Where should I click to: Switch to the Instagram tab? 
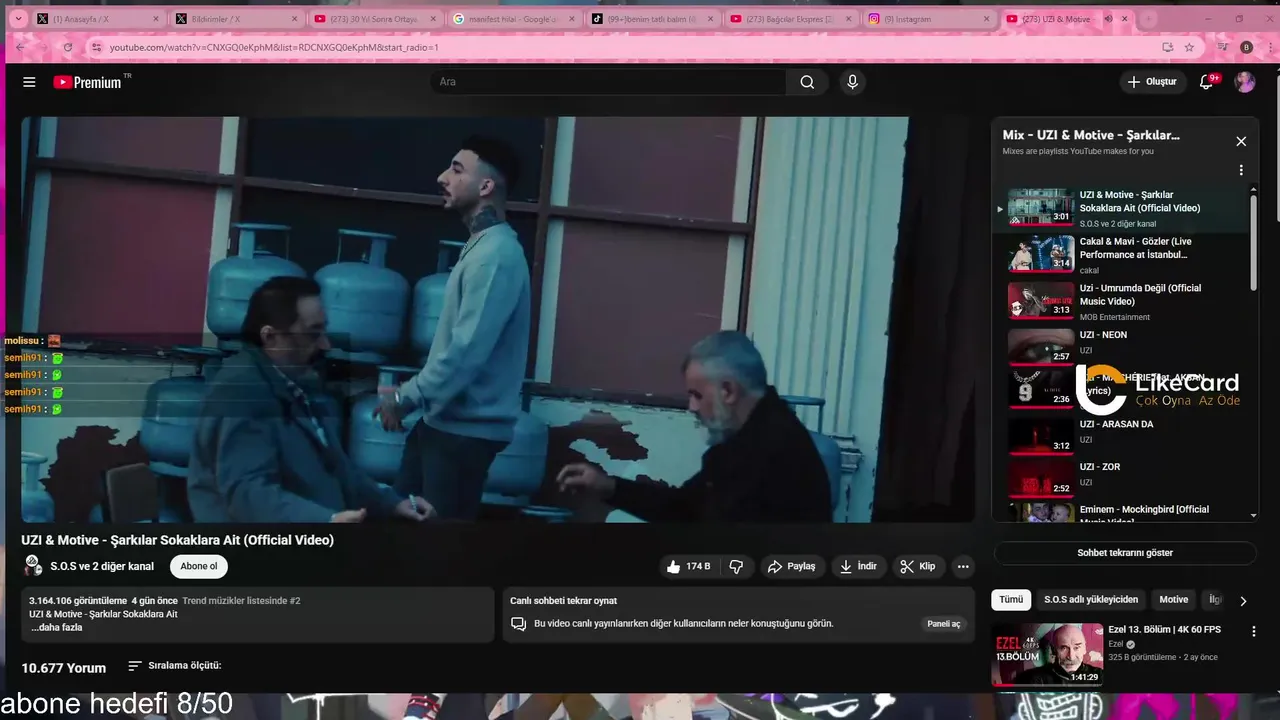927,19
